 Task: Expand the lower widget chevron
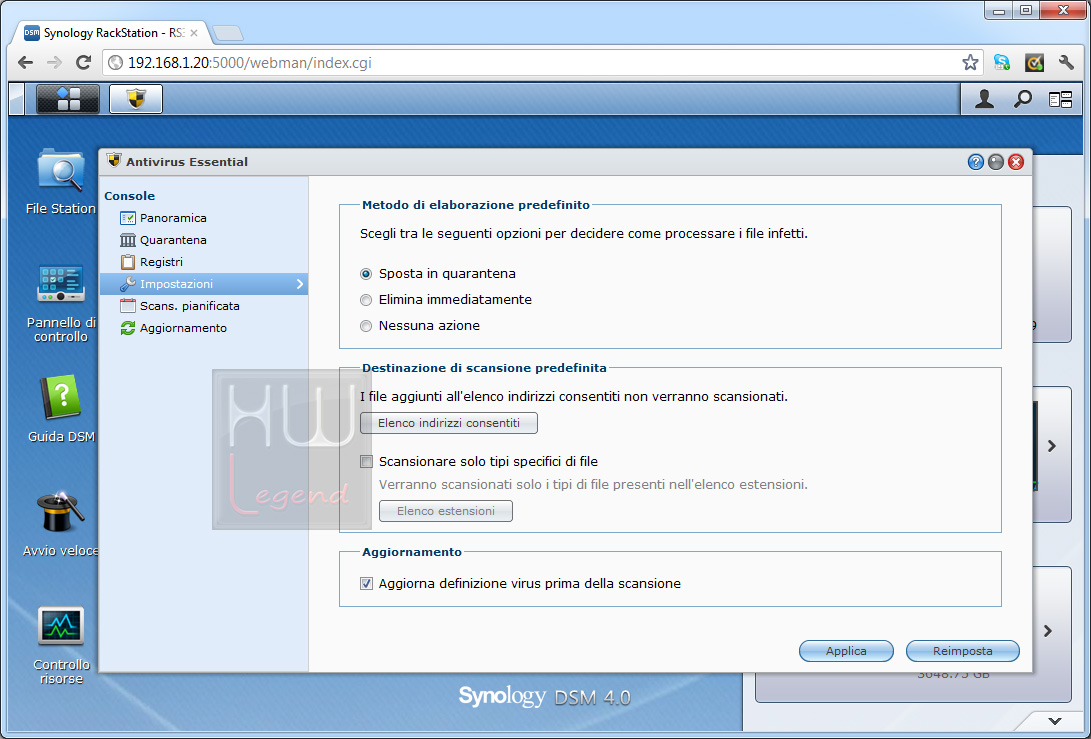tap(1048, 631)
